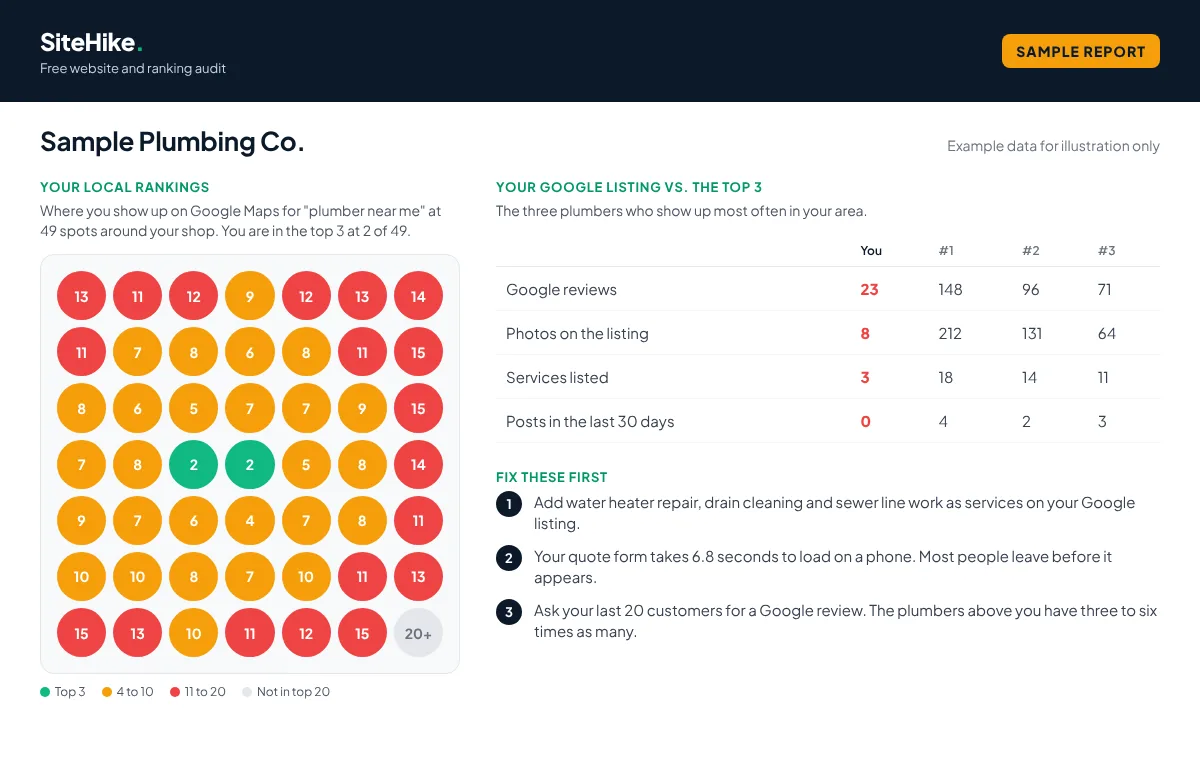Viewport: 1200px width, 760px height.
Task: Click the 64 photos value
Action: click(x=1107, y=334)
